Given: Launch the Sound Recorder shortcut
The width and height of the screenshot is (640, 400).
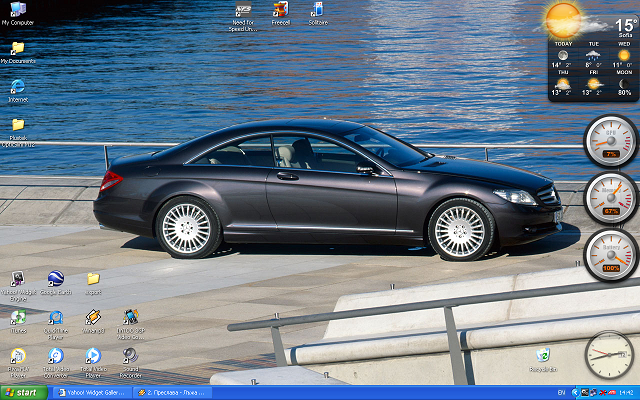Looking at the screenshot, I should click(x=130, y=355).
